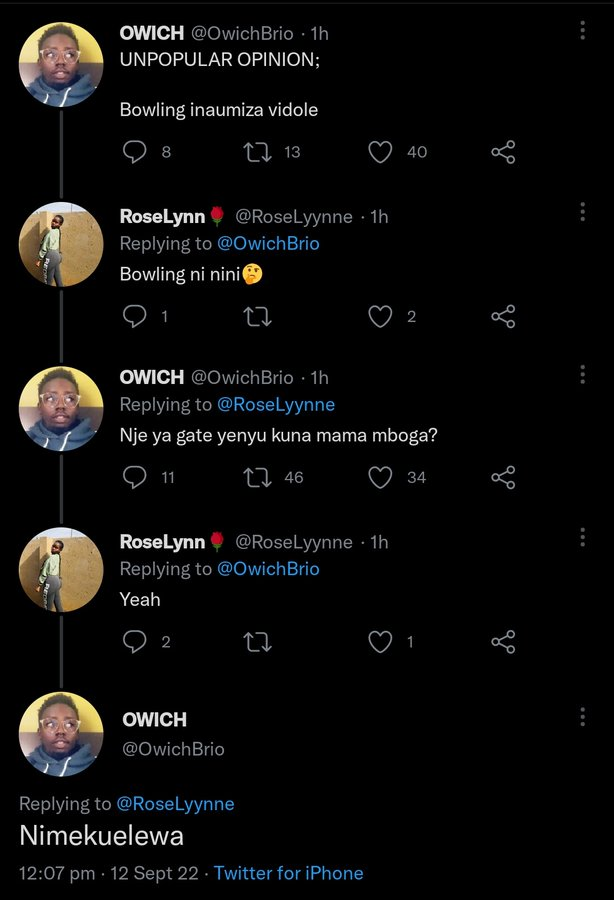The image size is (614, 900).
Task: View RoseLynn's avatar beside 'Bowling ni nini'
Action: 61,244
